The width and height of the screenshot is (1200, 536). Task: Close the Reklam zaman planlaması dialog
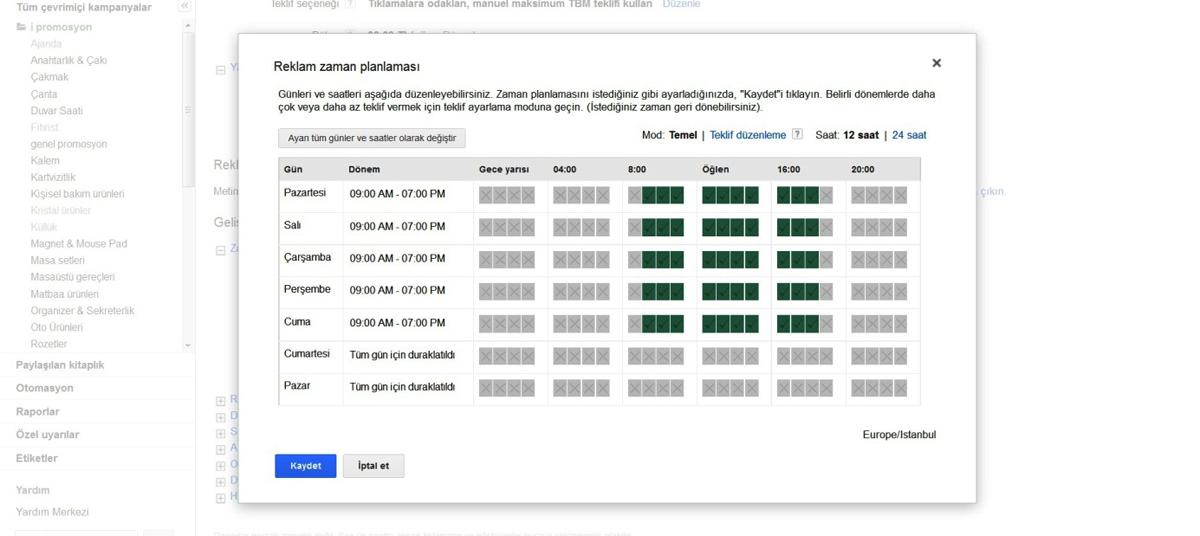point(936,63)
